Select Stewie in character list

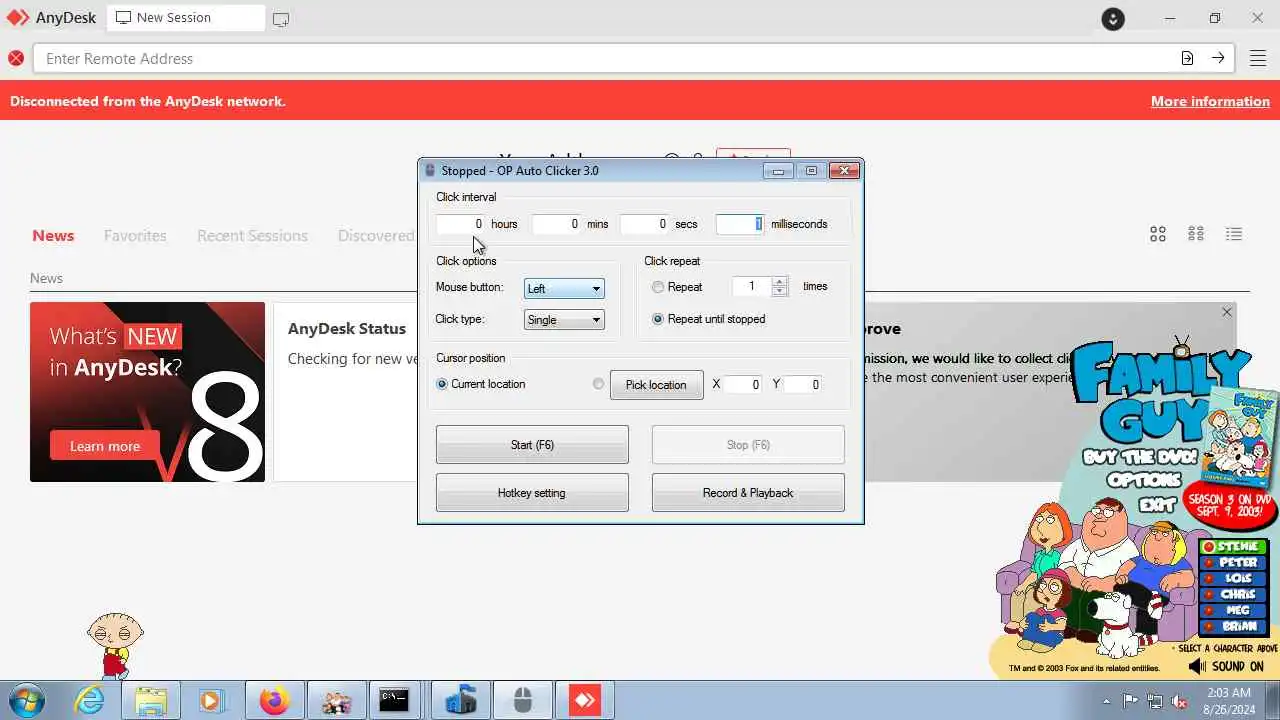click(x=1234, y=547)
